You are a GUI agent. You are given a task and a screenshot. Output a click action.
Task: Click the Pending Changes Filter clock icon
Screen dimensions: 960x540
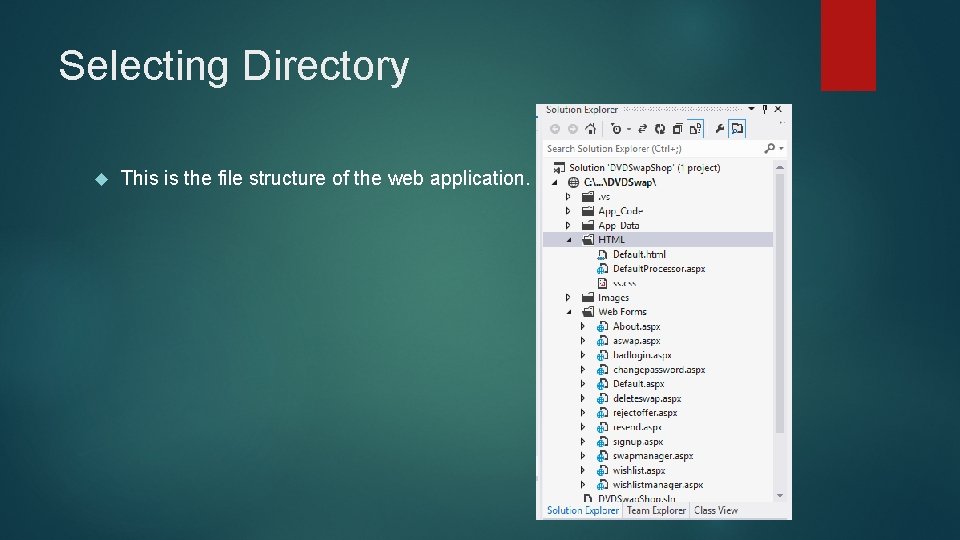pos(616,129)
